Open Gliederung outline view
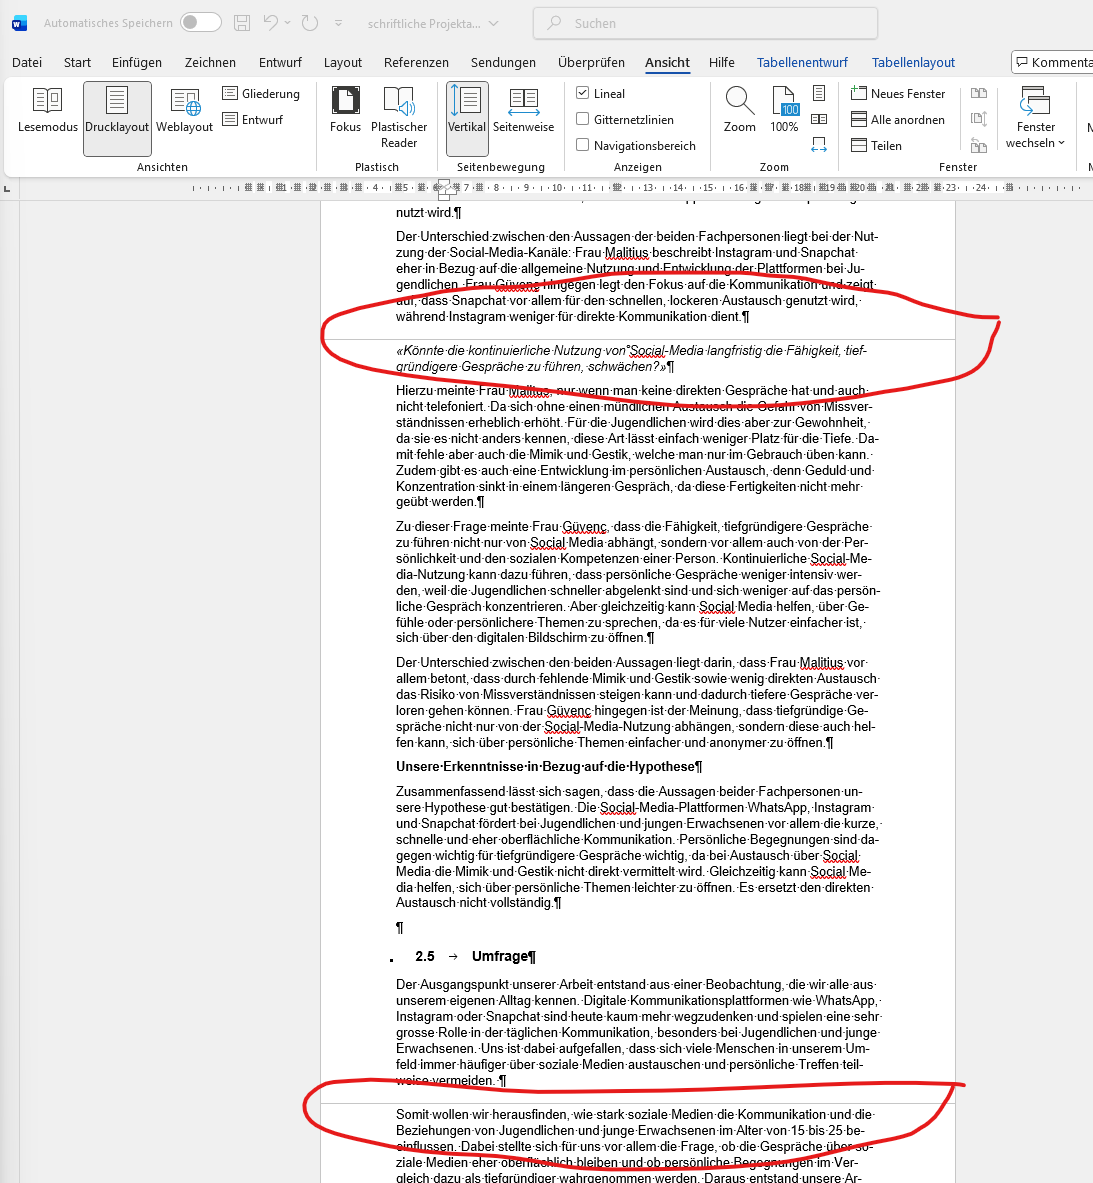This screenshot has height=1183, width=1093. pyautogui.click(x=261, y=94)
